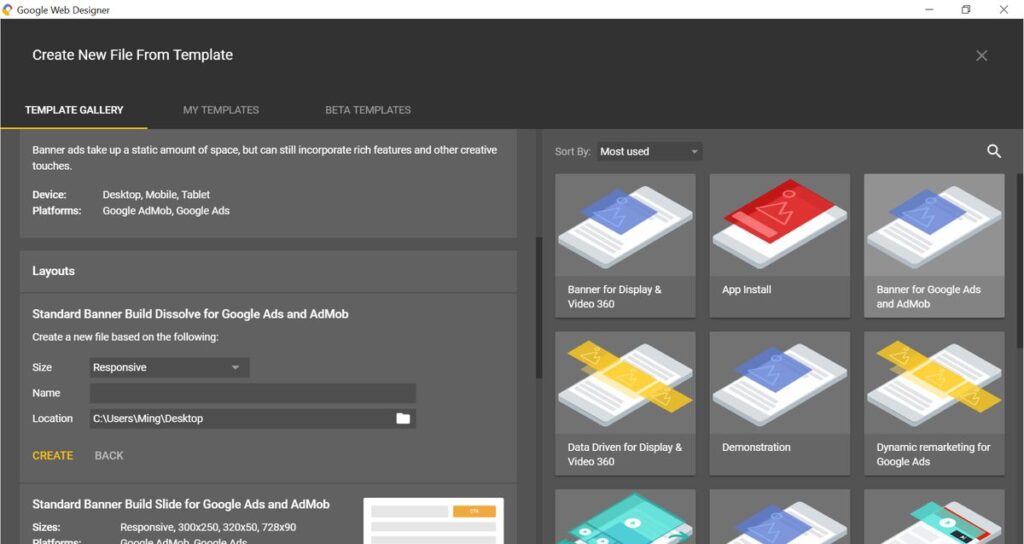Click the left panel vertical scrollbar
This screenshot has width=1024, height=544.
click(x=539, y=307)
